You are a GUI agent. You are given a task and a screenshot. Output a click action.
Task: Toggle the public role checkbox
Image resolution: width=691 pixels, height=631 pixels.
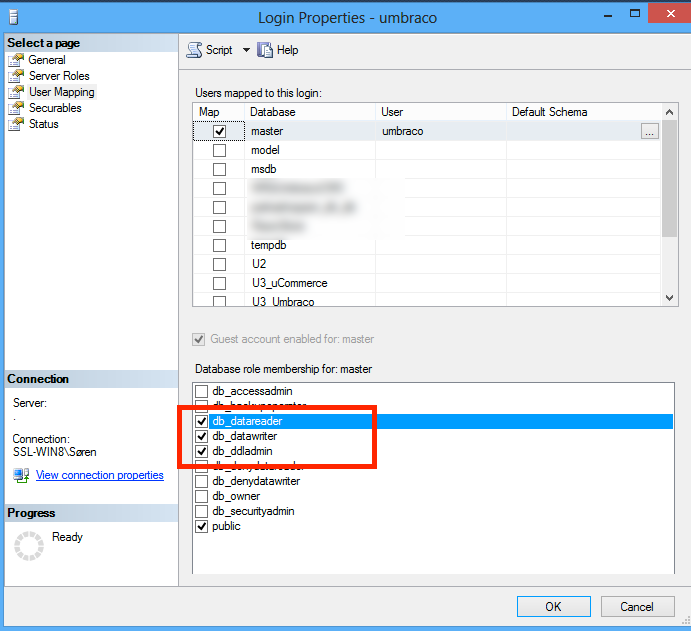click(x=201, y=526)
